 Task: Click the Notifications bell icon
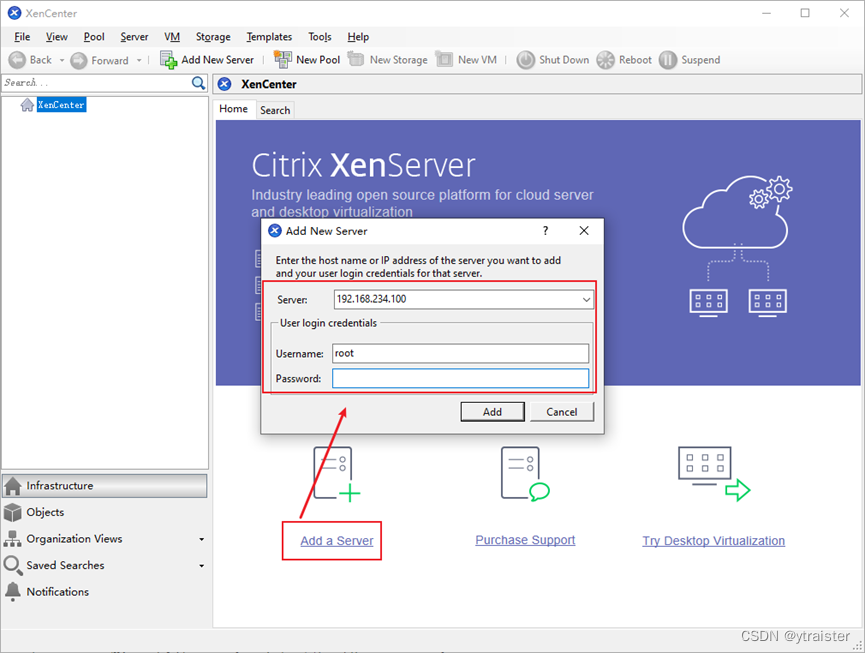click(x=13, y=592)
